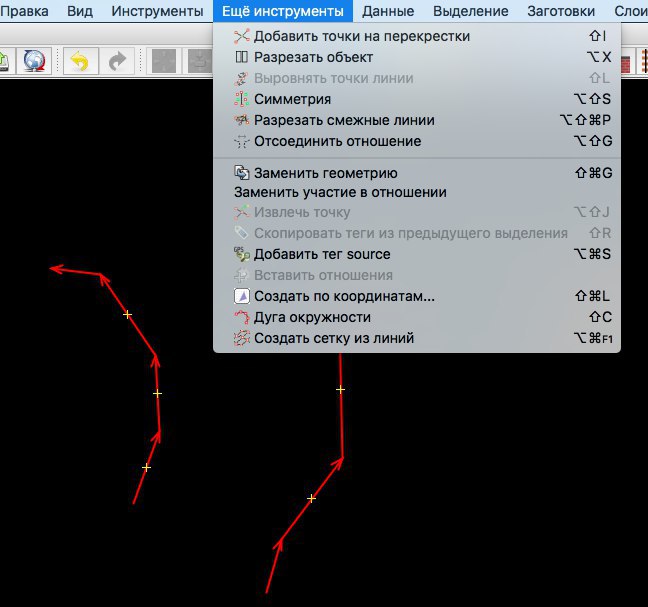648x607 pixels.
Task: Click the split adjacent ways icon
Action: click(x=242, y=120)
